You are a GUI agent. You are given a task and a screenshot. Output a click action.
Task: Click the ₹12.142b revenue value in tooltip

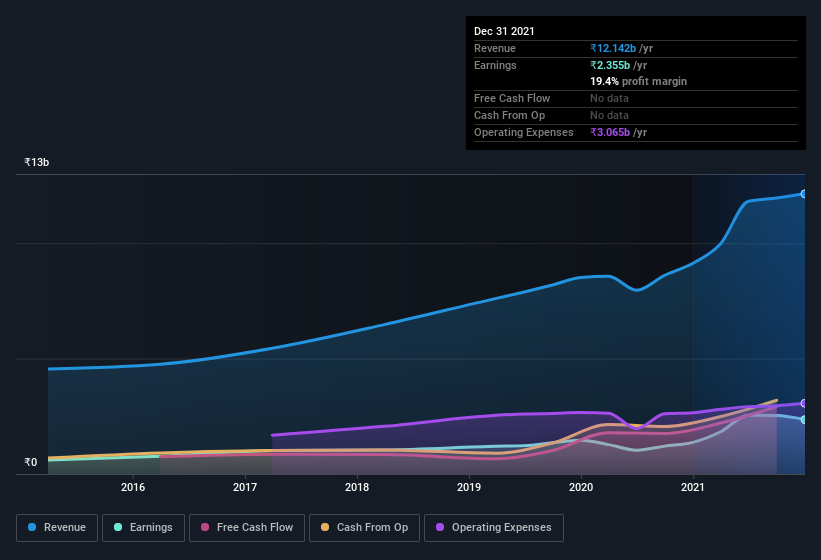tap(612, 48)
